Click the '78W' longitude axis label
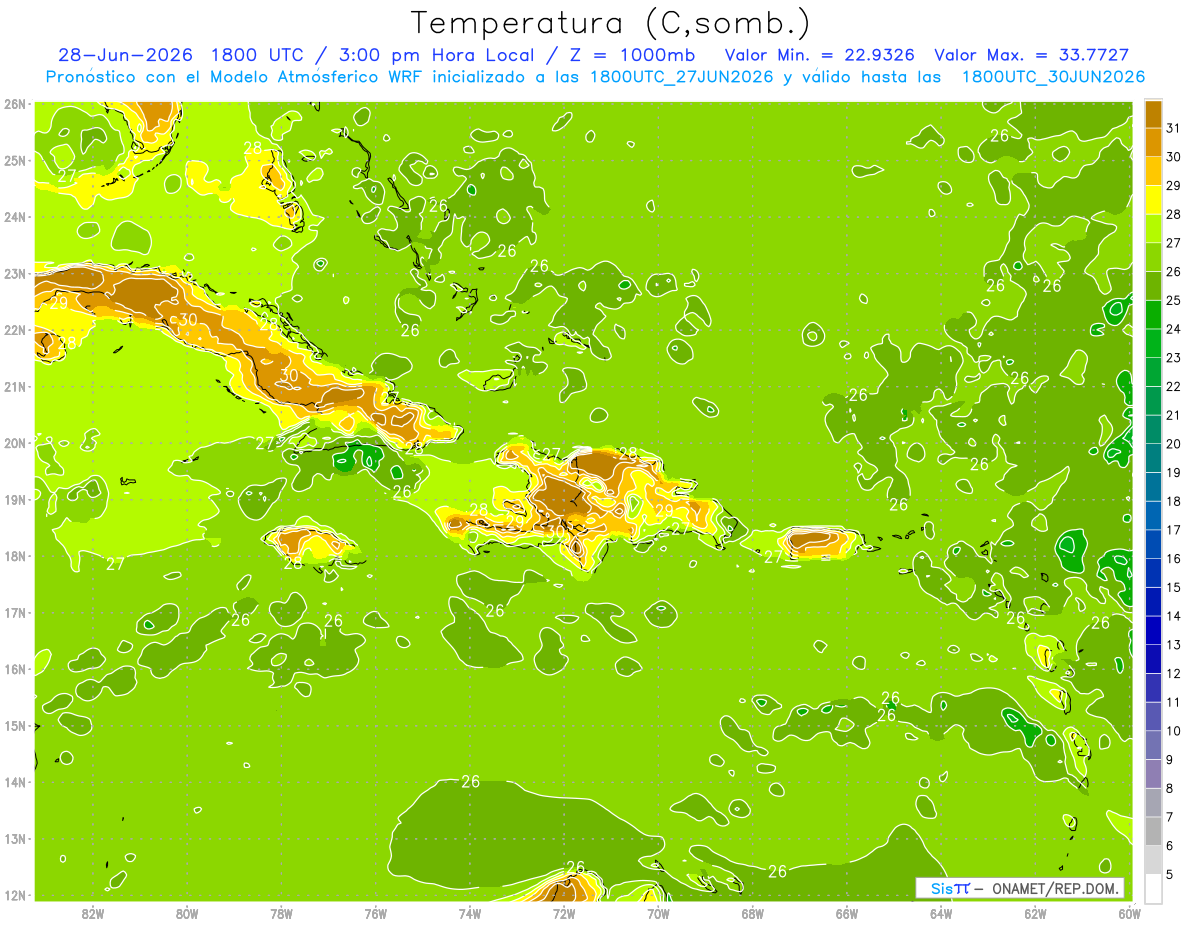The image size is (1200, 927). (281, 912)
